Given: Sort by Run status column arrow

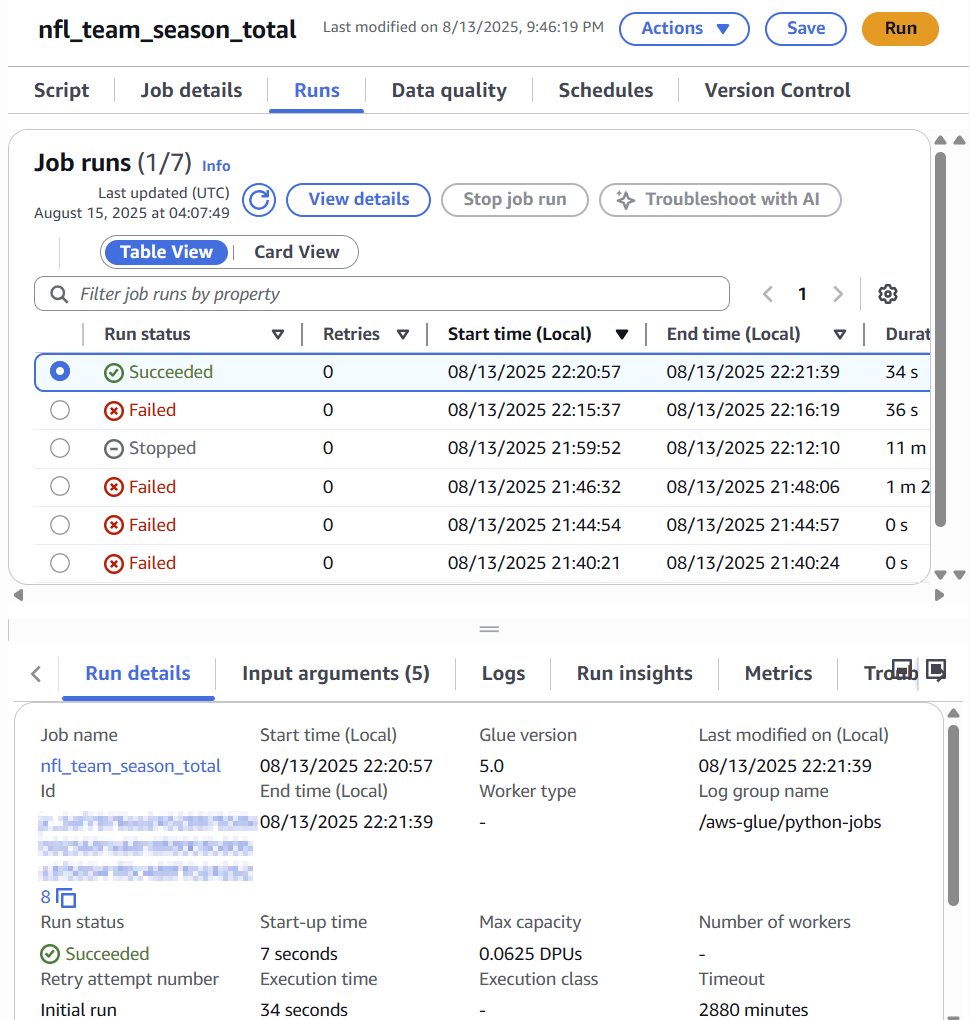Looking at the screenshot, I should 278,334.
